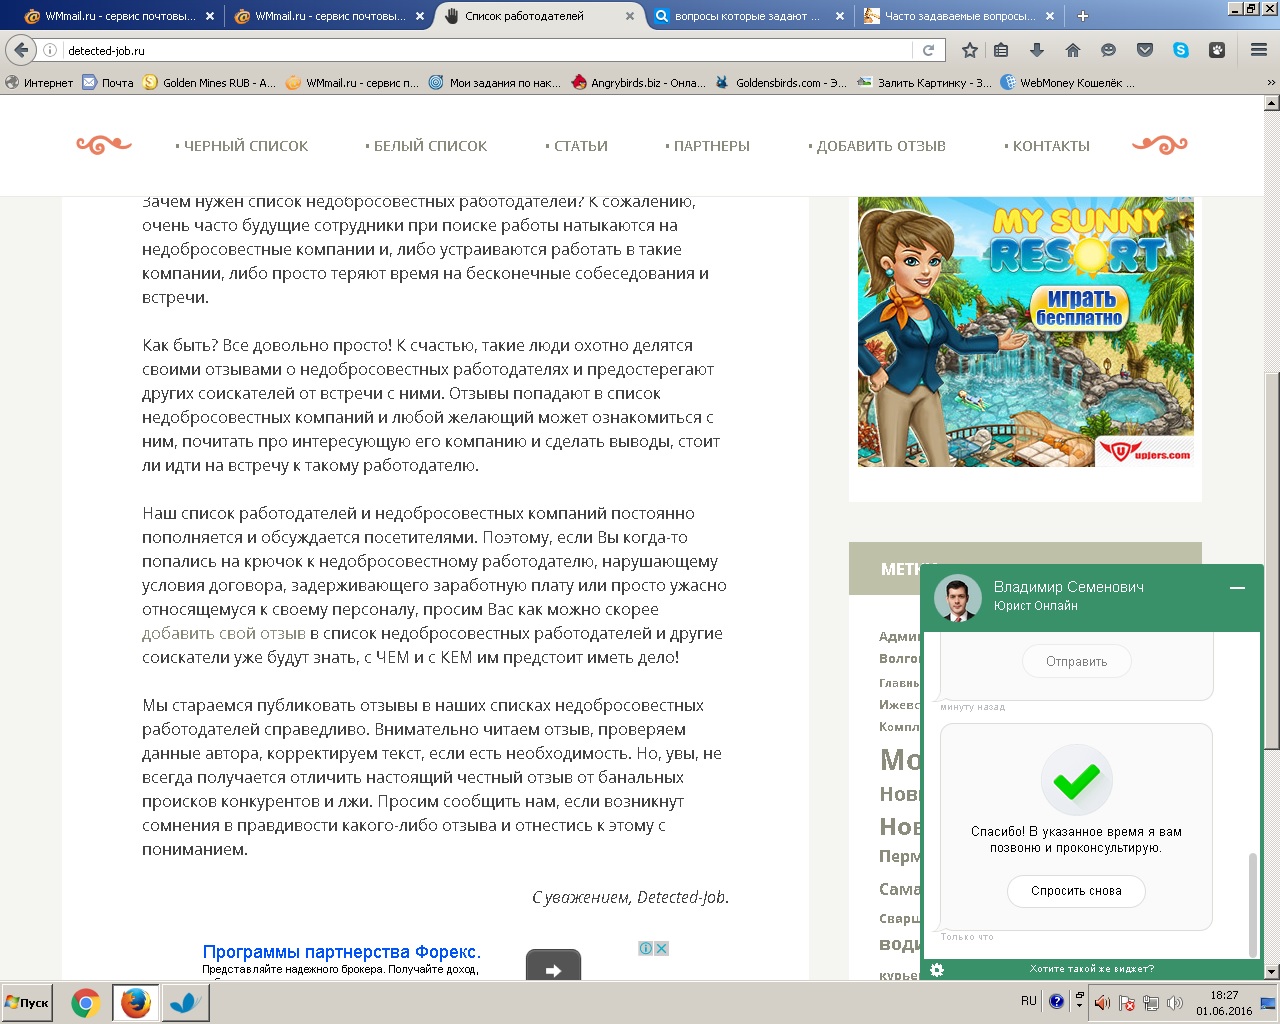The width and height of the screenshot is (1280, 1024).
Task: Open 'ЧЕРНЫЙ СПИСОК' site menu item
Action: click(x=242, y=146)
